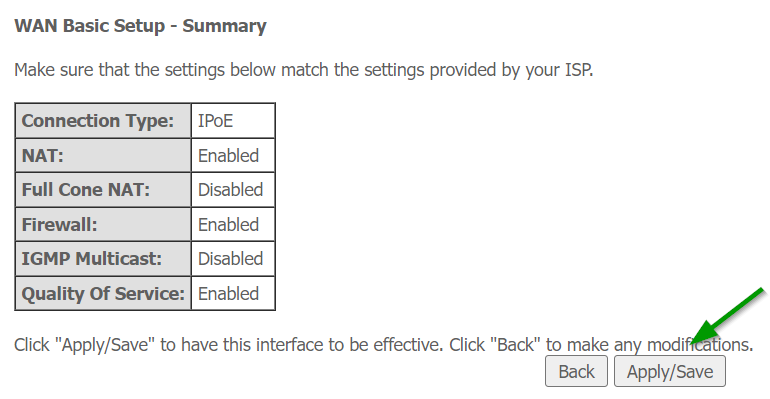Image resolution: width=770 pixels, height=399 pixels.
Task: Click the word "modifications" in bottom text
Action: (698, 345)
